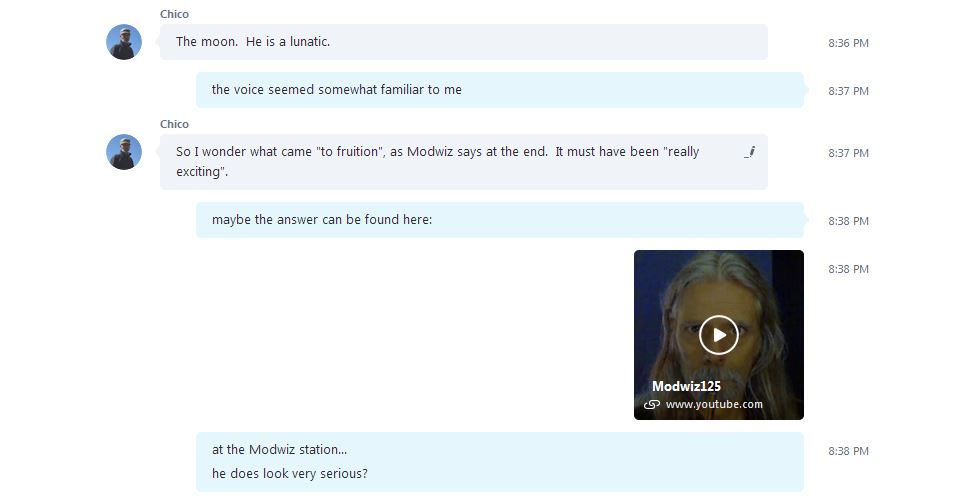This screenshot has width=977, height=503.
Task: Click the link chain icon beside www.youtube.com
Action: coord(652,405)
